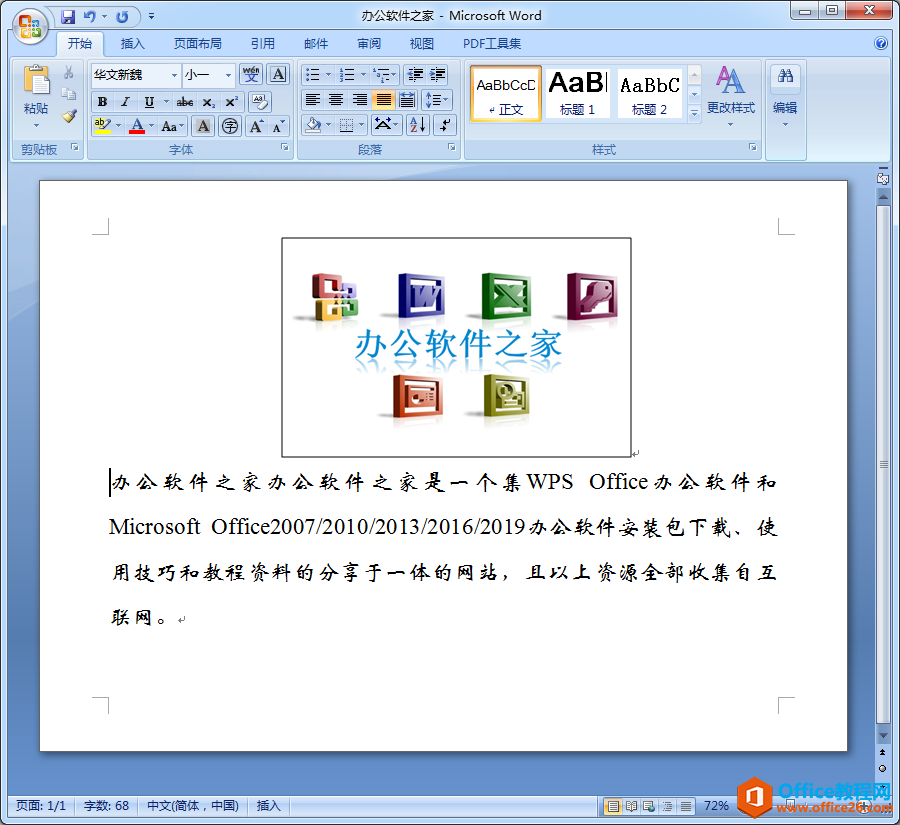Click the 字数: 68 word count
The image size is (900, 825).
pyautogui.click(x=106, y=805)
